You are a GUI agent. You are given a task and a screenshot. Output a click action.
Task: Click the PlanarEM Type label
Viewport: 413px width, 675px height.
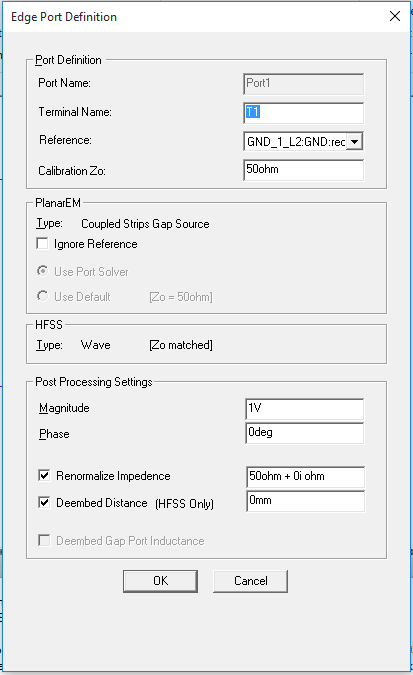point(49,223)
